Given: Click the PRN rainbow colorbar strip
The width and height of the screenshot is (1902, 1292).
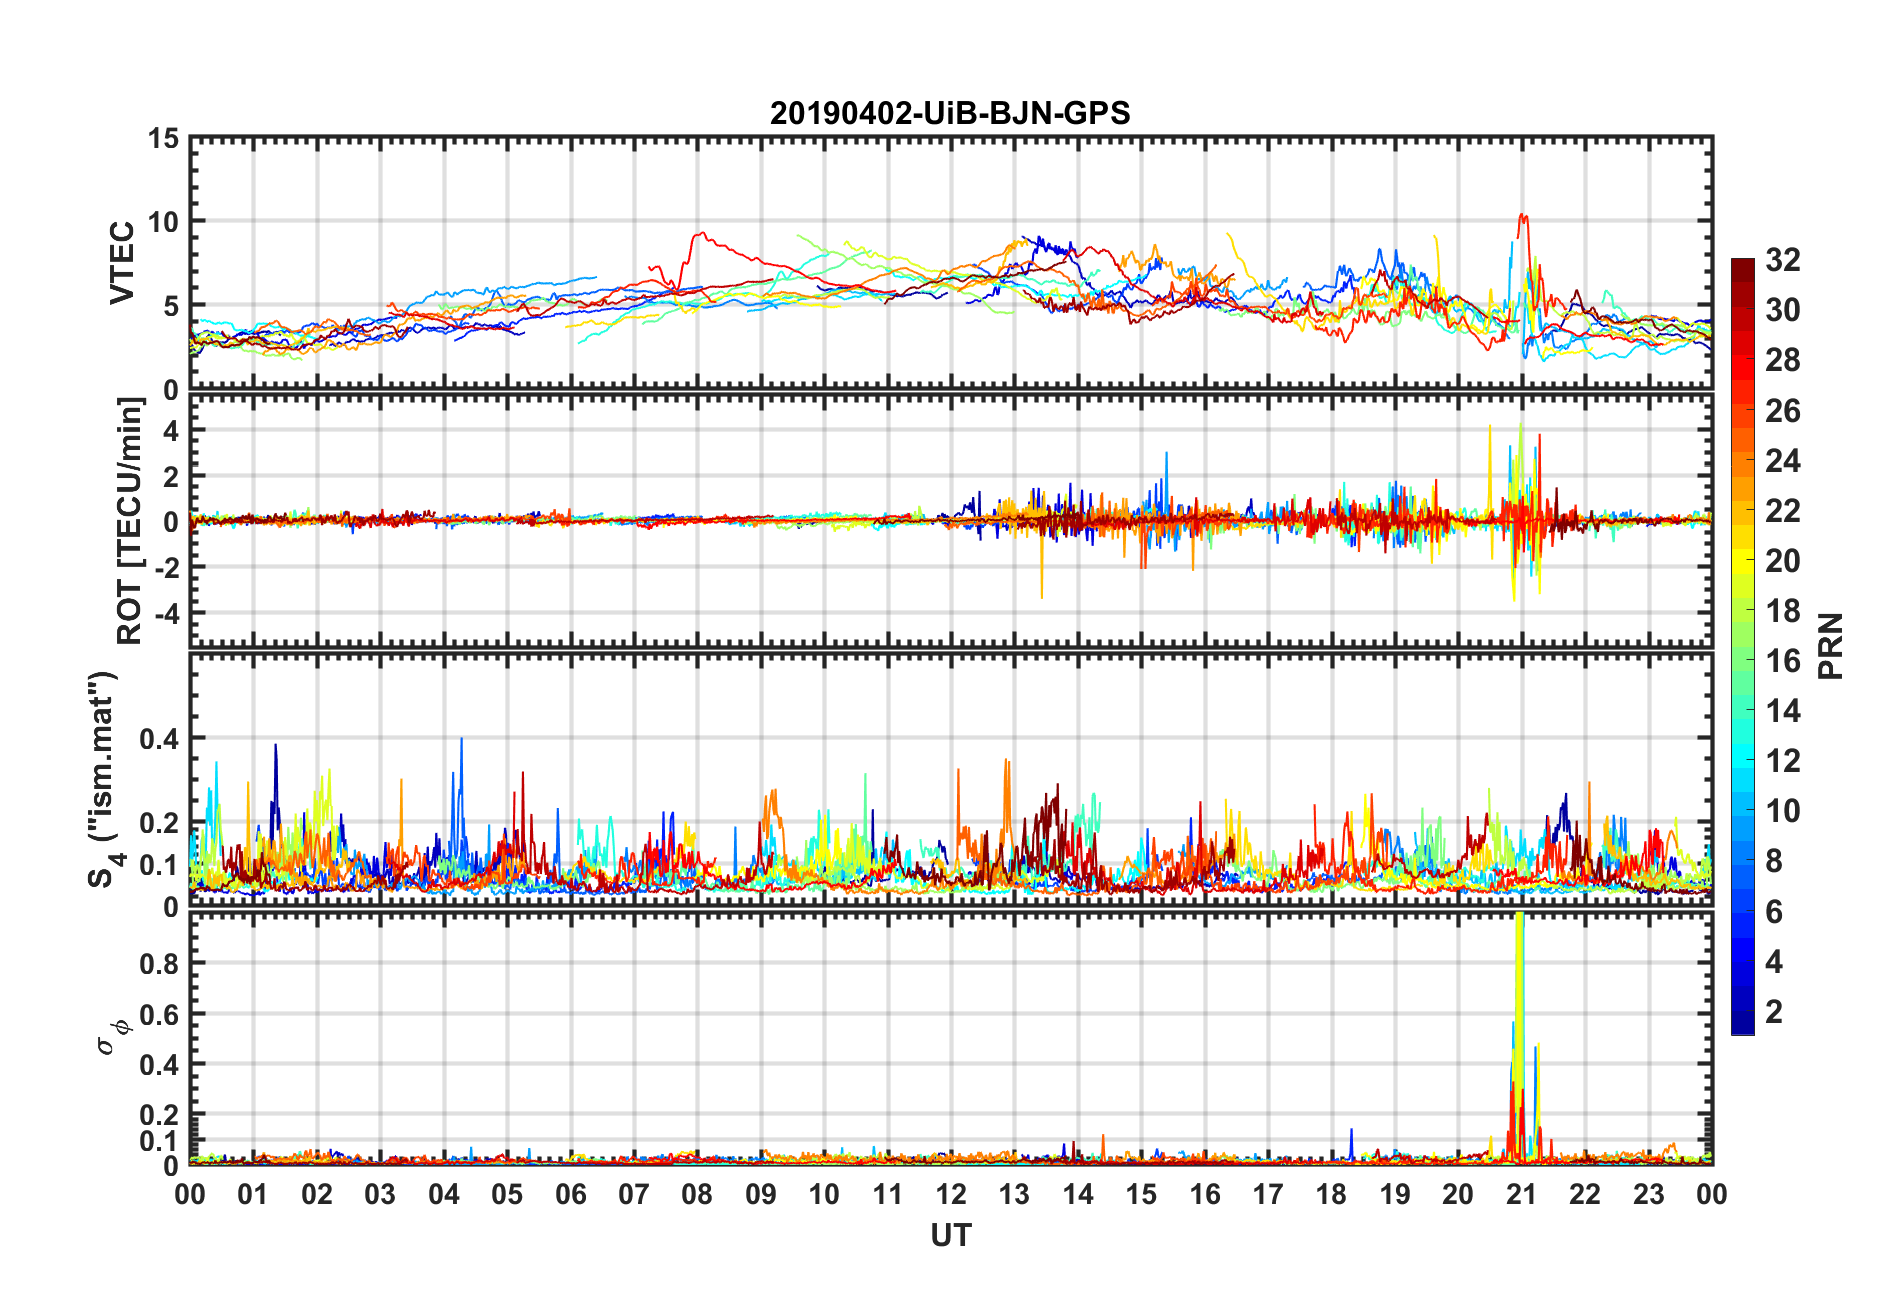Looking at the screenshot, I should (x=1743, y=646).
